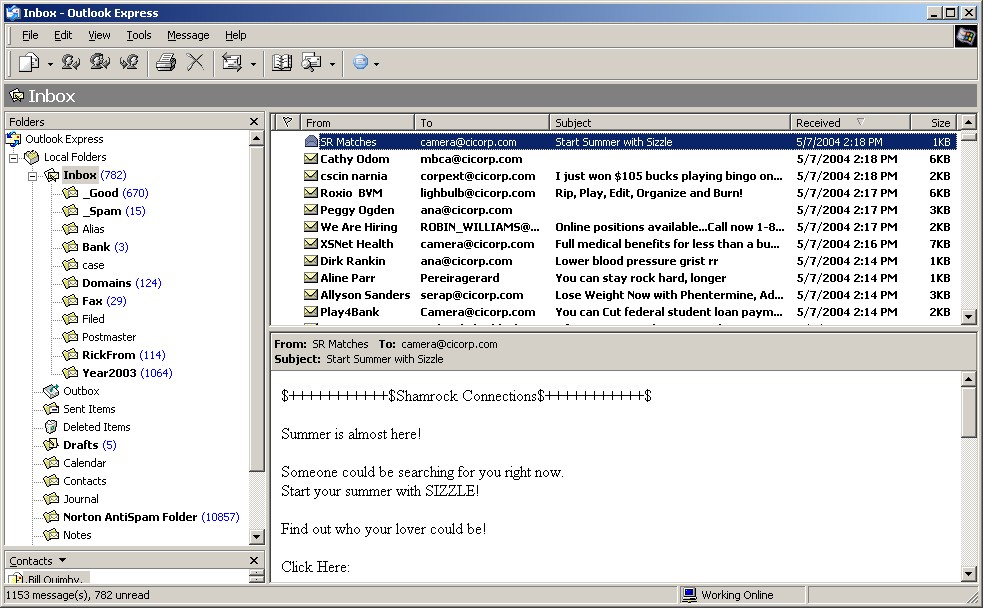Sort messages by the Received column header
983x608 pixels.
tap(850, 122)
